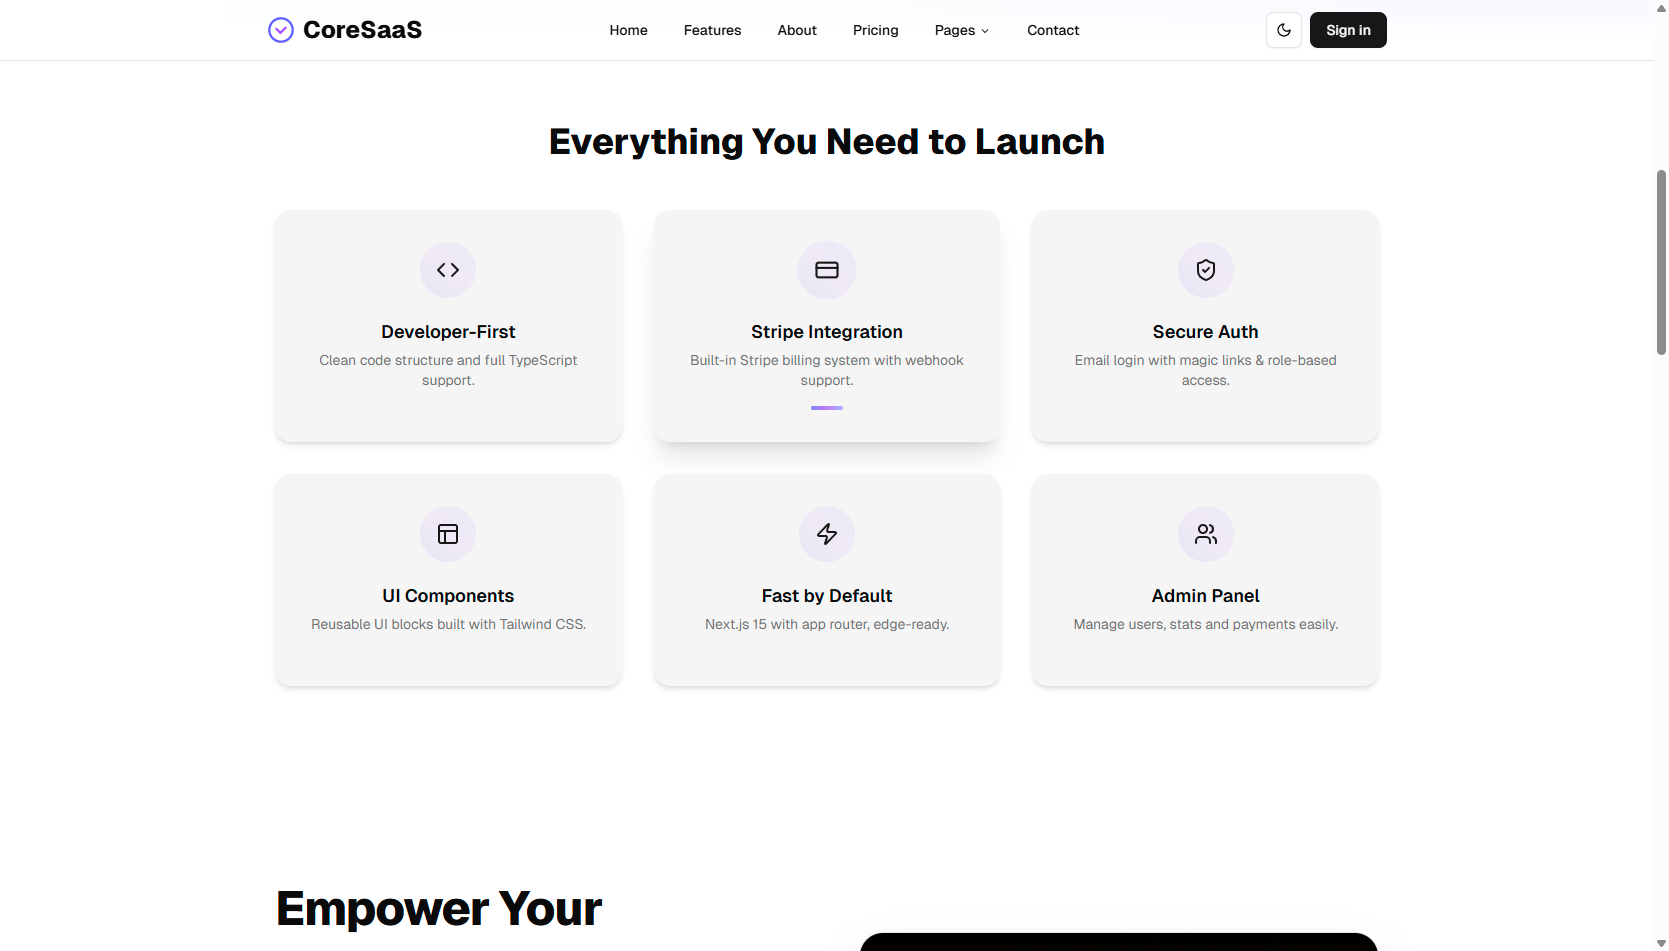The height and width of the screenshot is (951, 1669).
Task: Click the CoreSaaS brand name text
Action: coord(362,30)
